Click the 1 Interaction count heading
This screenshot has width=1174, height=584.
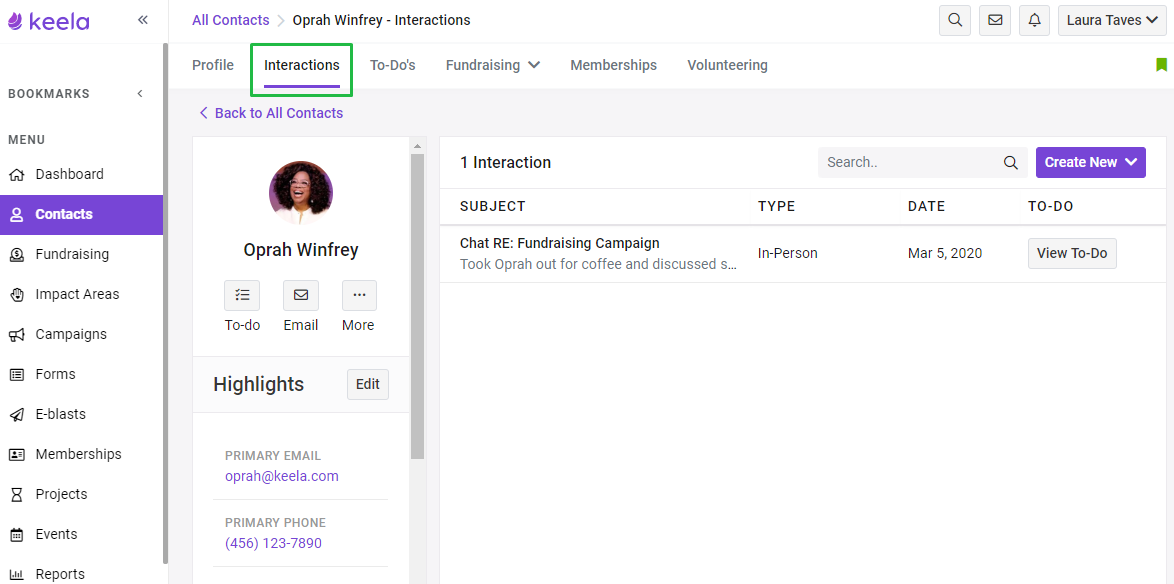tap(505, 162)
